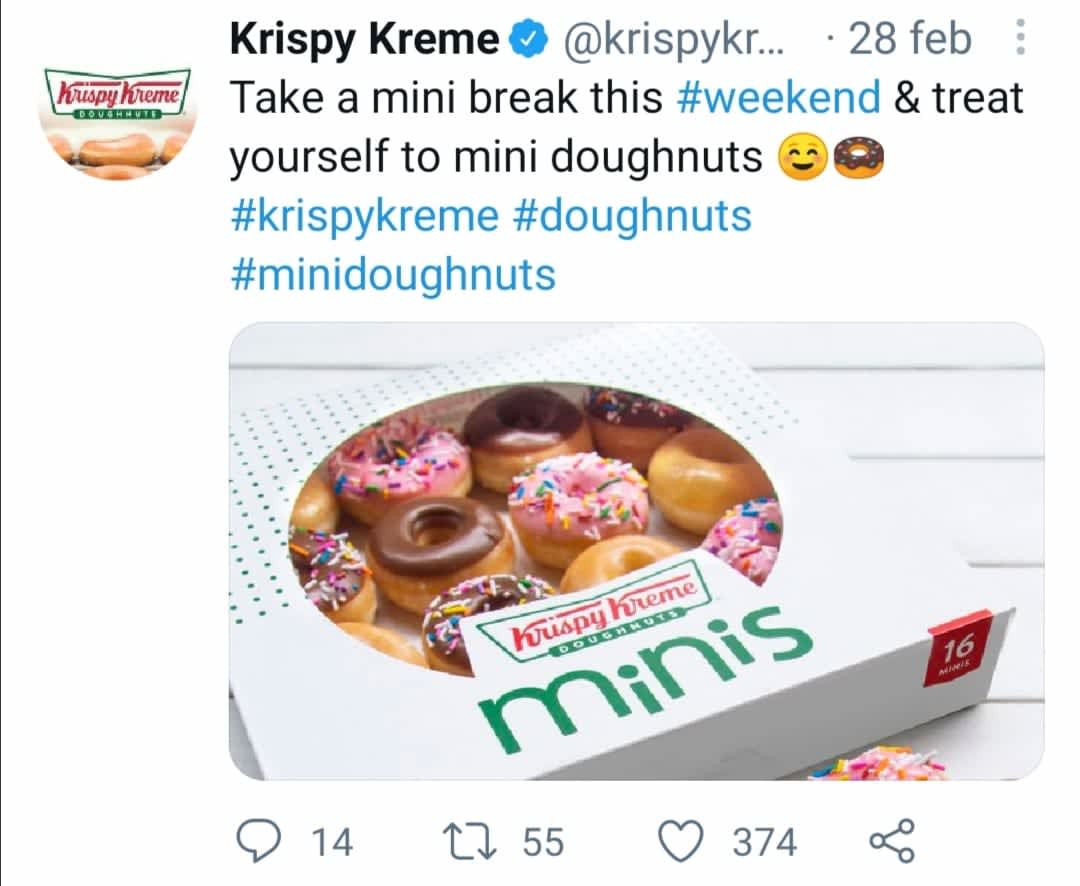Click the reply speech bubble icon
The image size is (1080, 886).
(x=263, y=841)
